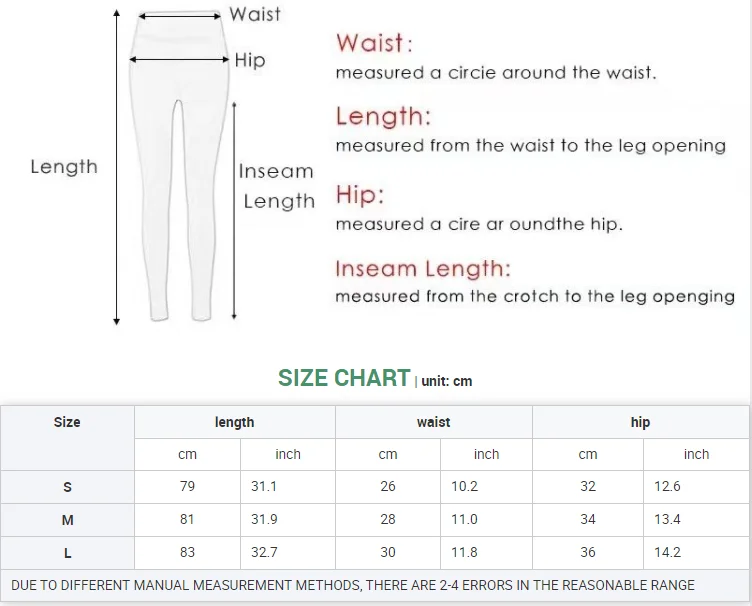Click the 30 cm waist cell
This screenshot has height=606, width=752.
click(388, 552)
